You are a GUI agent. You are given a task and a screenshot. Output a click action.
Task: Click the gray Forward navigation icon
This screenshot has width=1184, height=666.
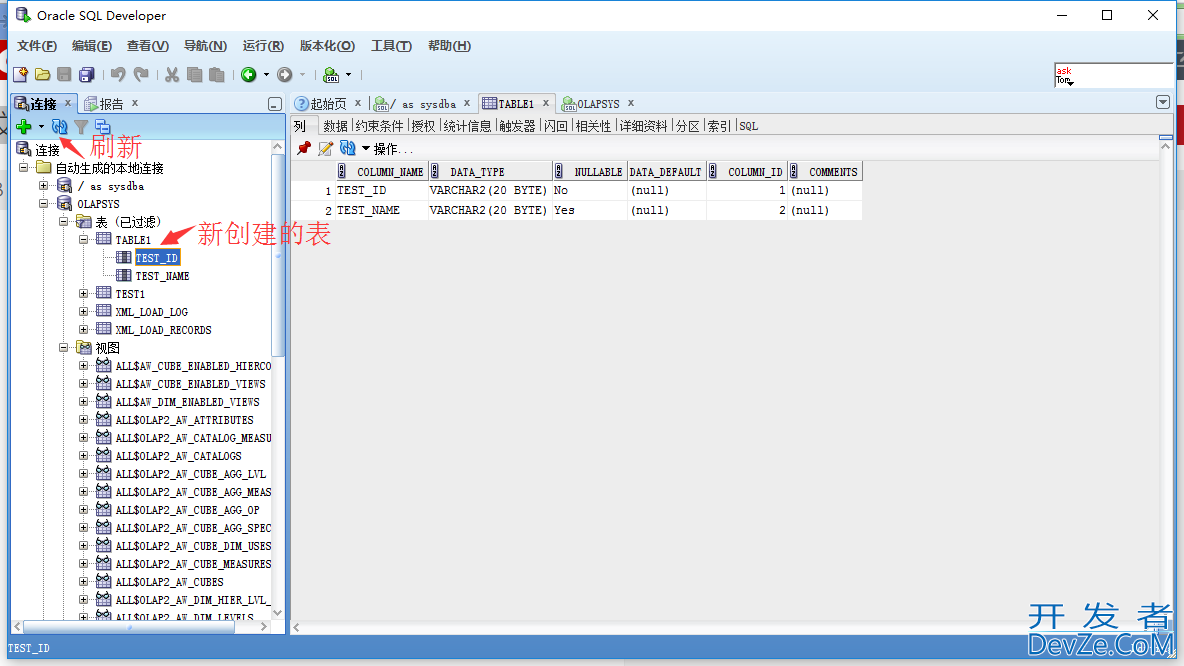(x=285, y=74)
